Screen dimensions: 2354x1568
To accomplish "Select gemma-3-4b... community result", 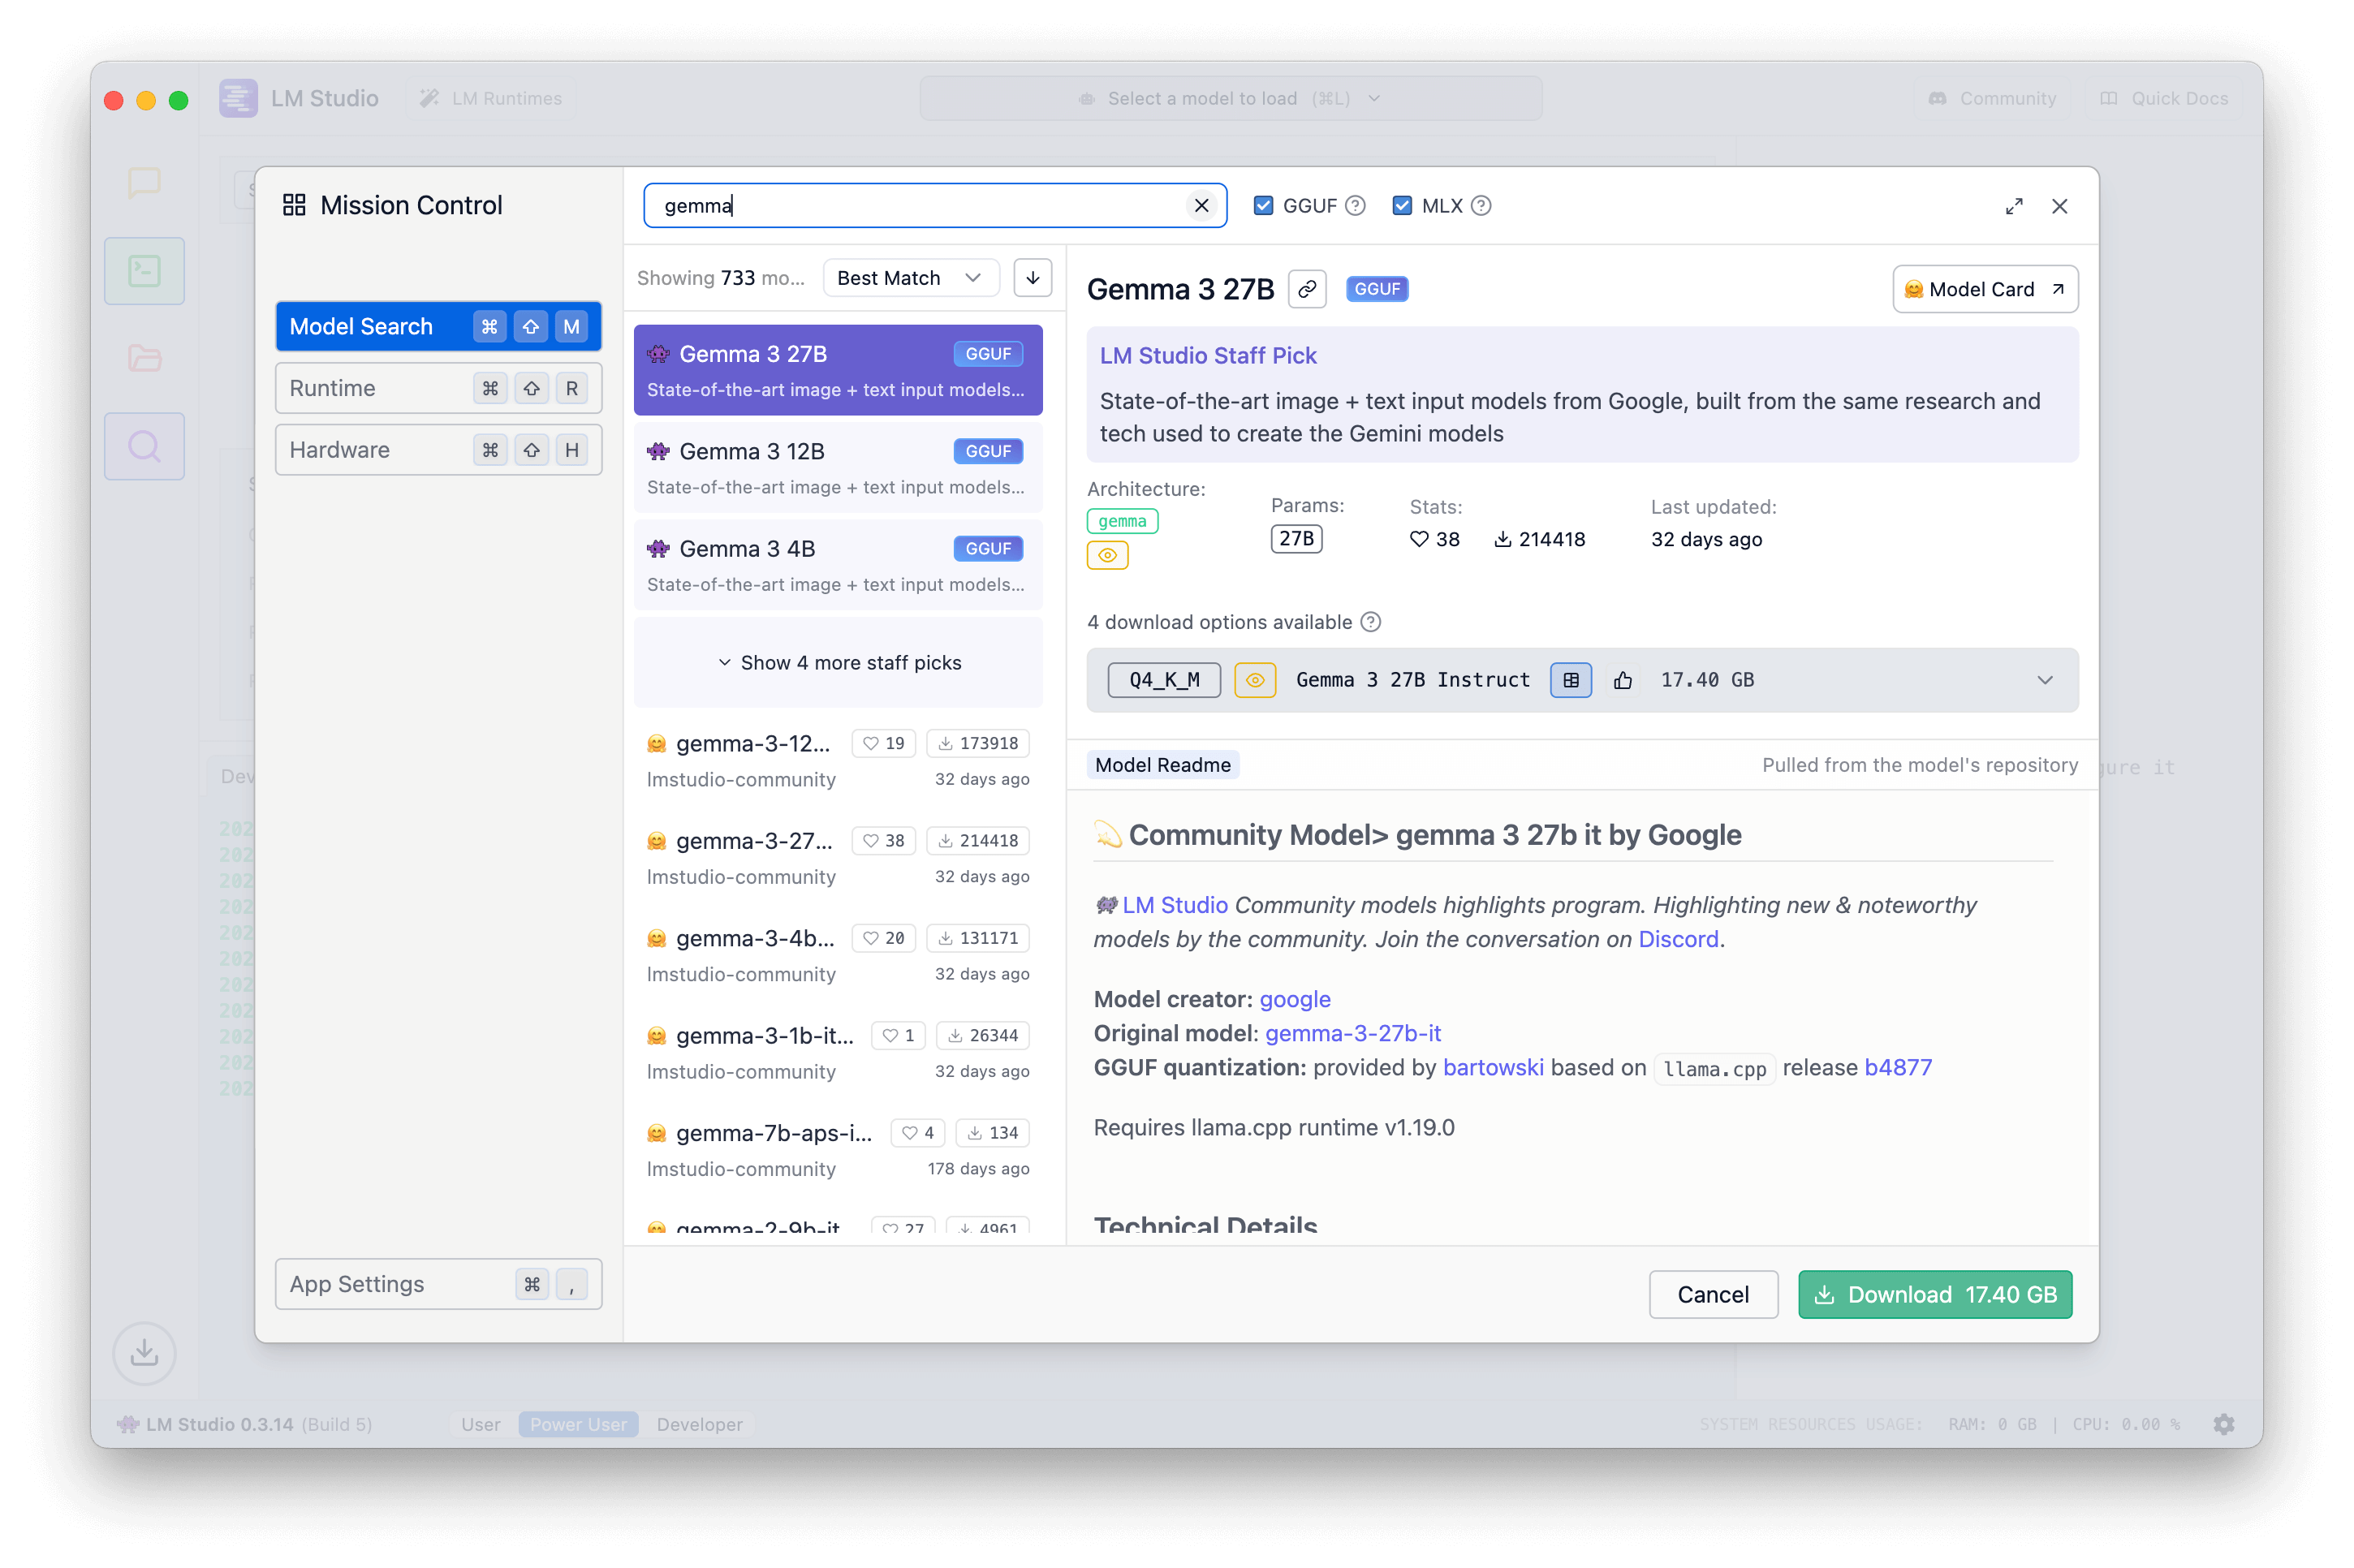I will coord(838,955).
